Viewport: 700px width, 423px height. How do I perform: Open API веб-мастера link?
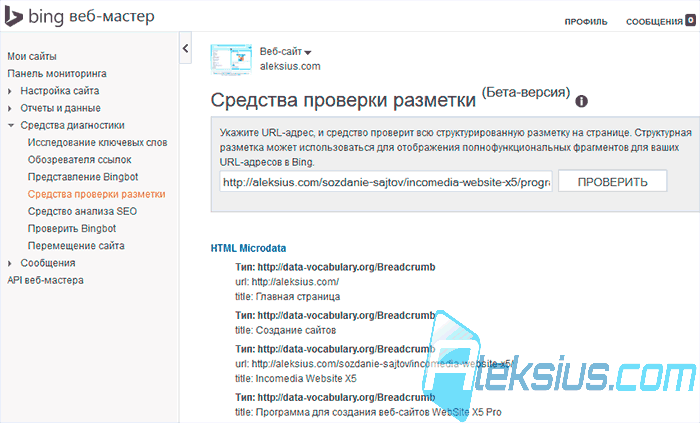pyautogui.click(x=45, y=280)
